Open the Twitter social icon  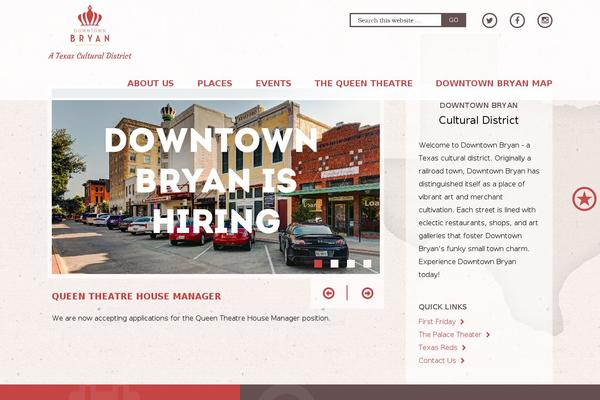coord(489,20)
